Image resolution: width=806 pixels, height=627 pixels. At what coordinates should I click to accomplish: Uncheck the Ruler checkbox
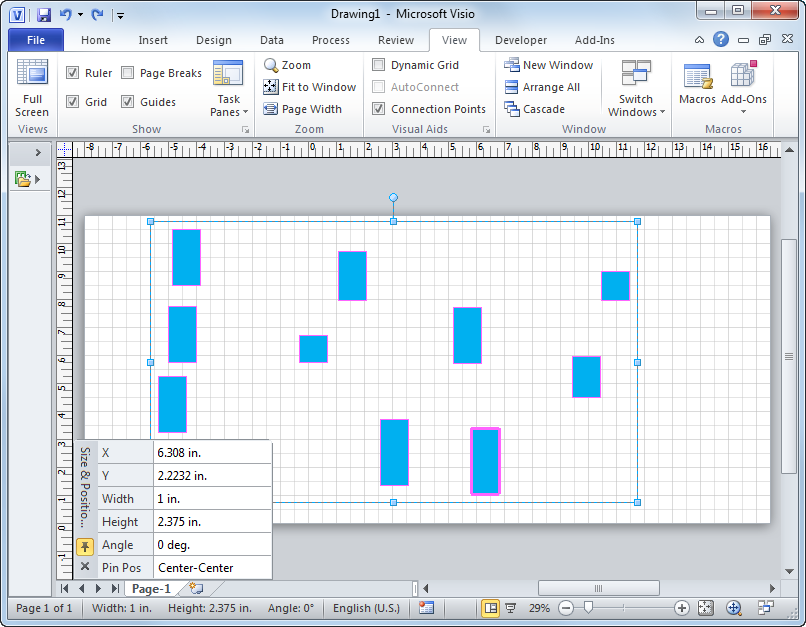73,73
